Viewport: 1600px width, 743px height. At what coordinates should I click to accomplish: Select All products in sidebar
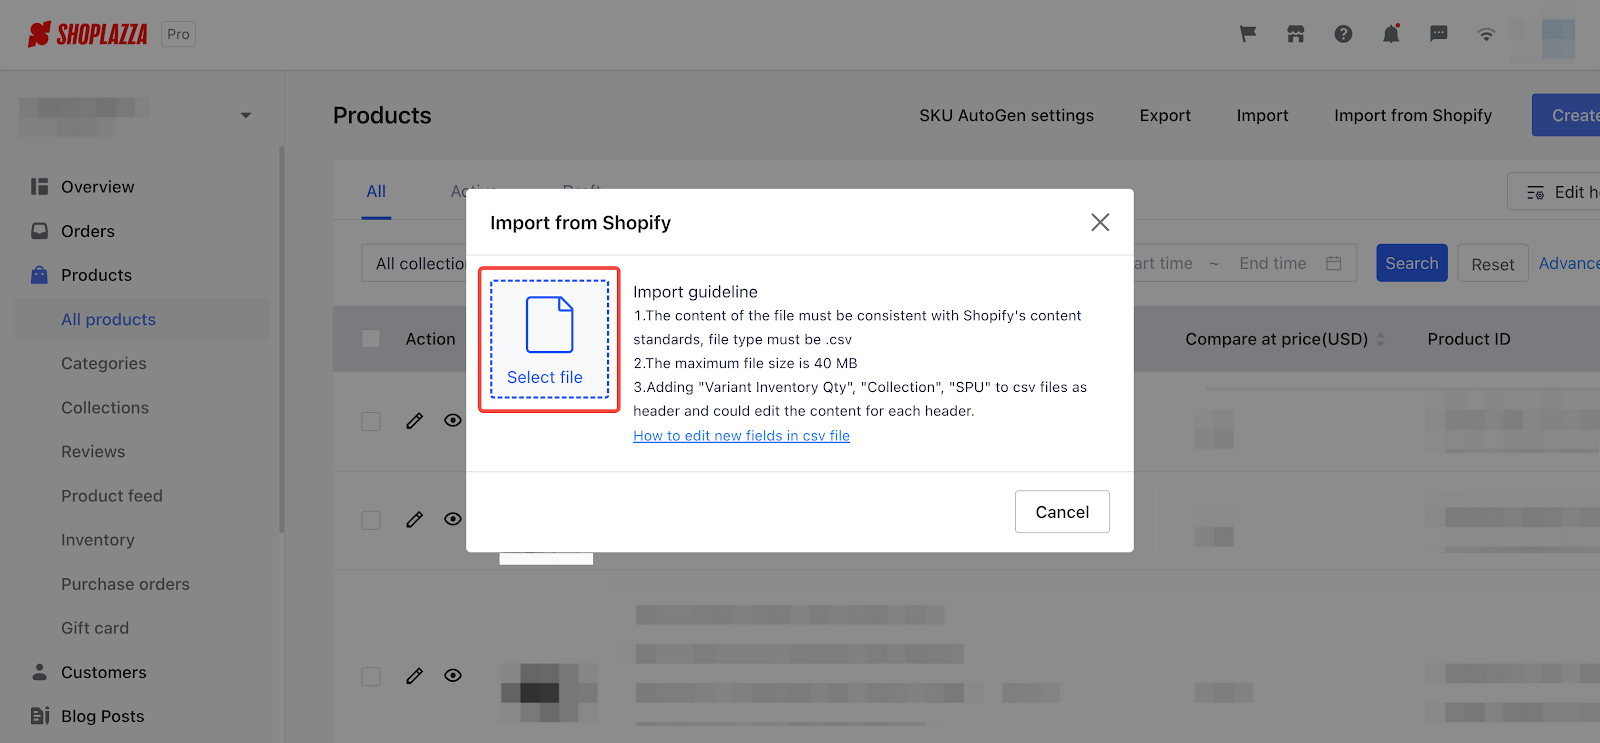(x=108, y=319)
